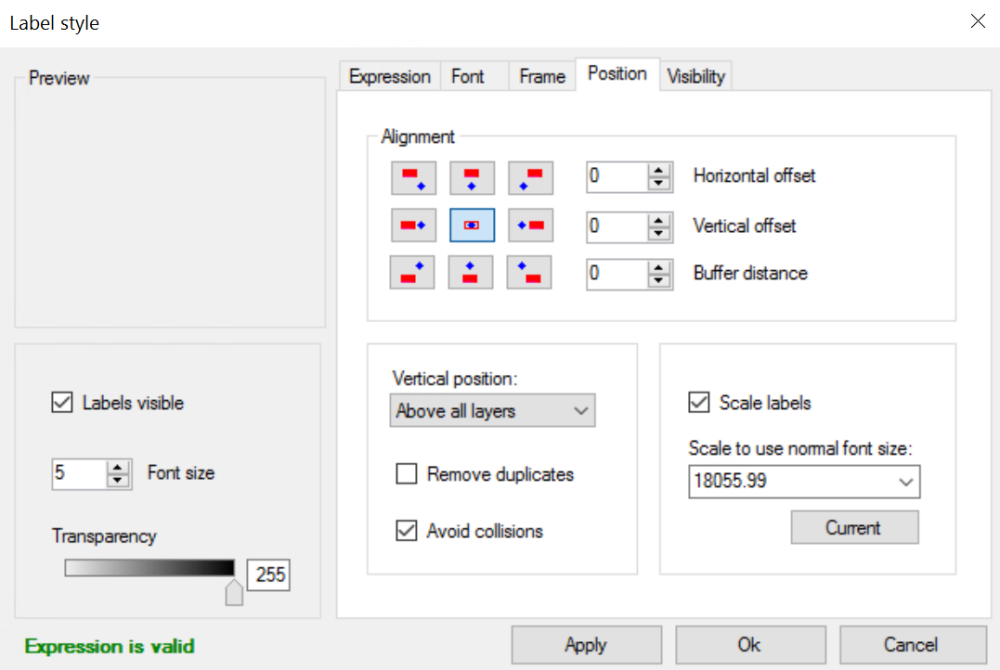Adjust the Transparency slider handle
The width and height of the screenshot is (1000, 670).
pos(234,592)
